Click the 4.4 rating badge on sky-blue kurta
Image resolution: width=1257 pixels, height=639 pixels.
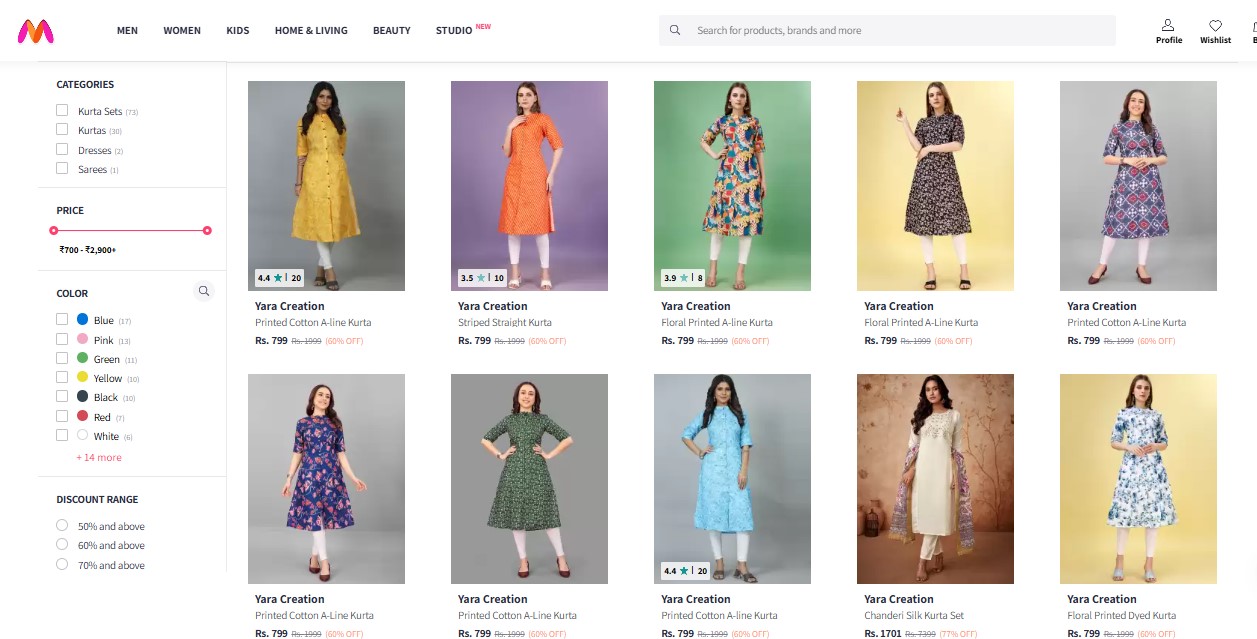[685, 571]
